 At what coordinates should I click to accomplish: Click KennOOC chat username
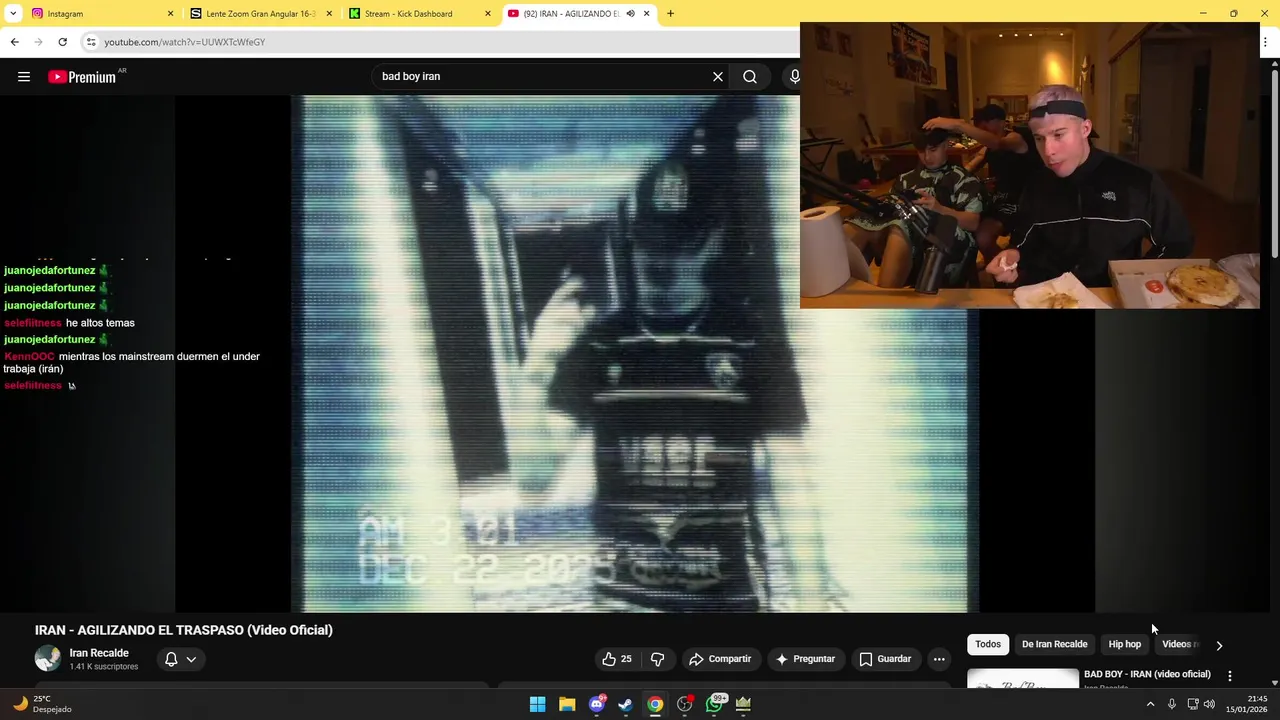point(29,357)
